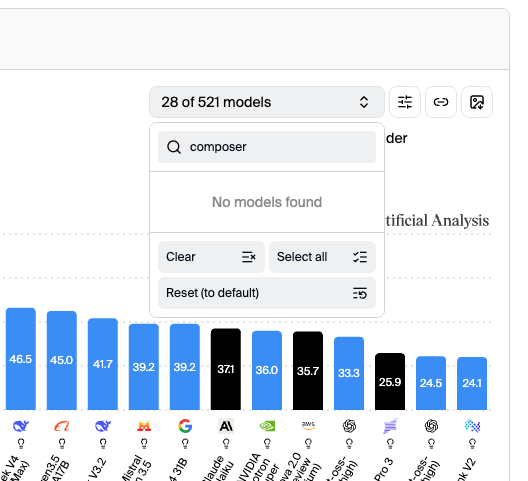The image size is (528, 481).
Task: Download the chart as image icon
Action: (x=477, y=102)
